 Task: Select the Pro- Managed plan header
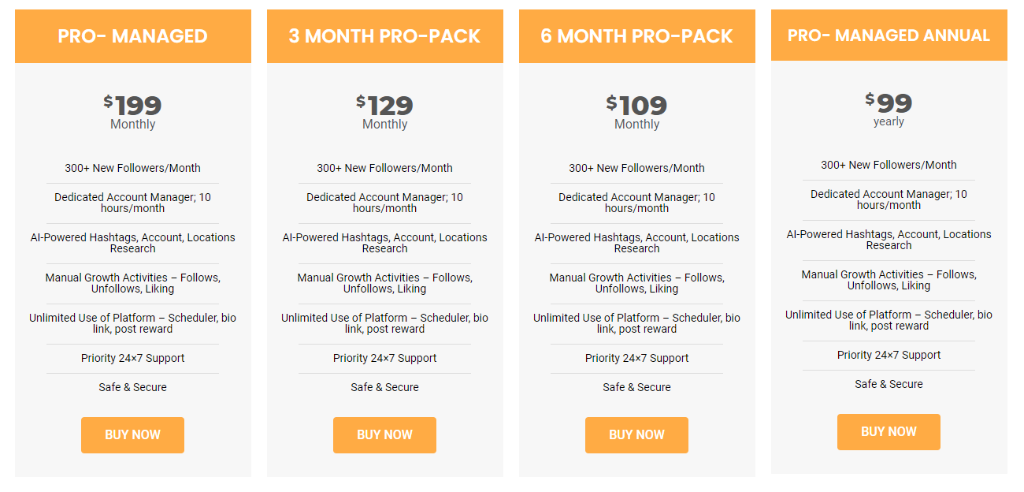point(133,36)
